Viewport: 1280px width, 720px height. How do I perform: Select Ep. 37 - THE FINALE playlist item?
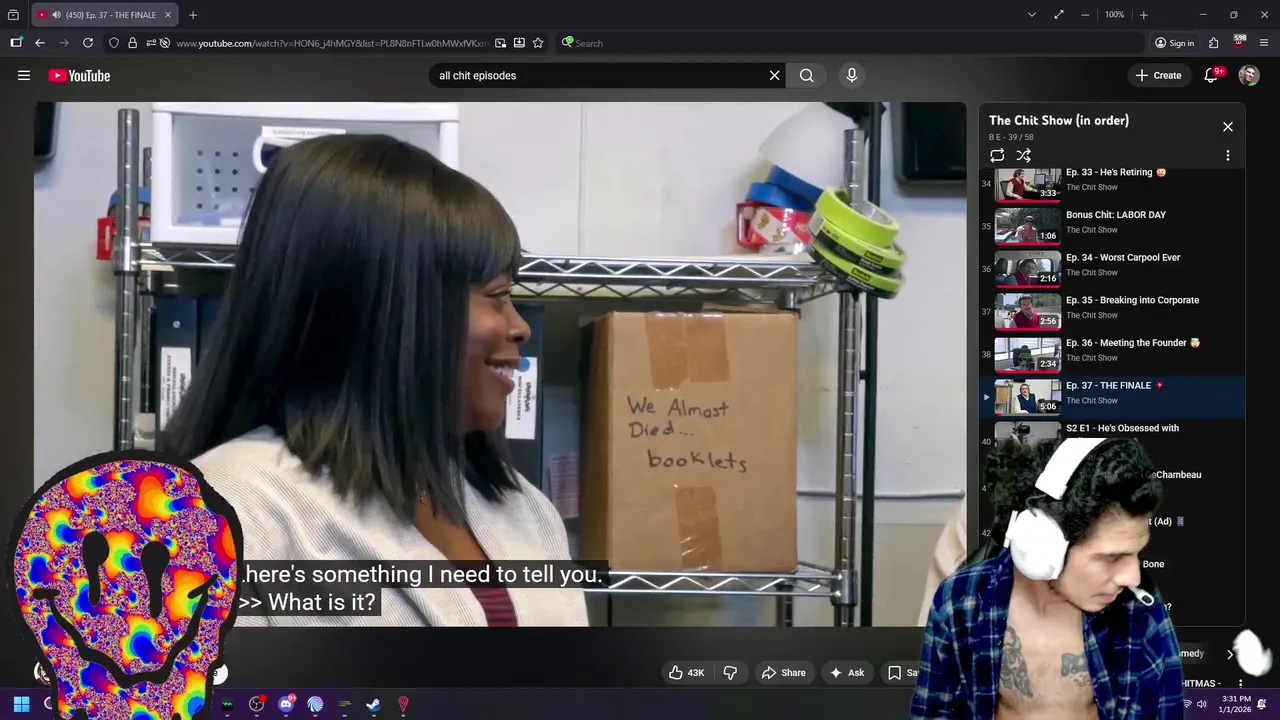point(1112,396)
